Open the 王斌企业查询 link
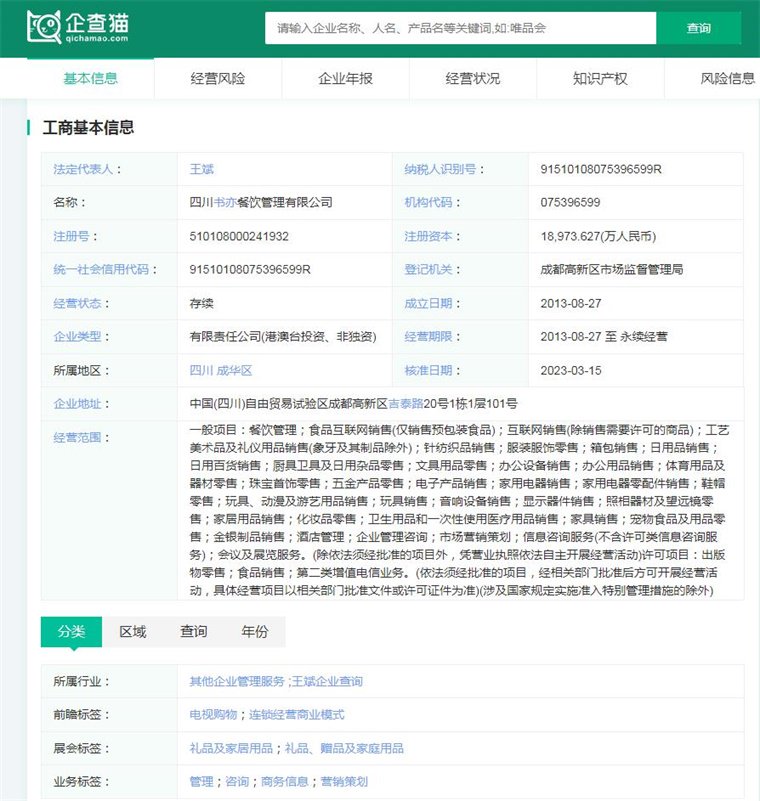 pyautogui.click(x=327, y=681)
